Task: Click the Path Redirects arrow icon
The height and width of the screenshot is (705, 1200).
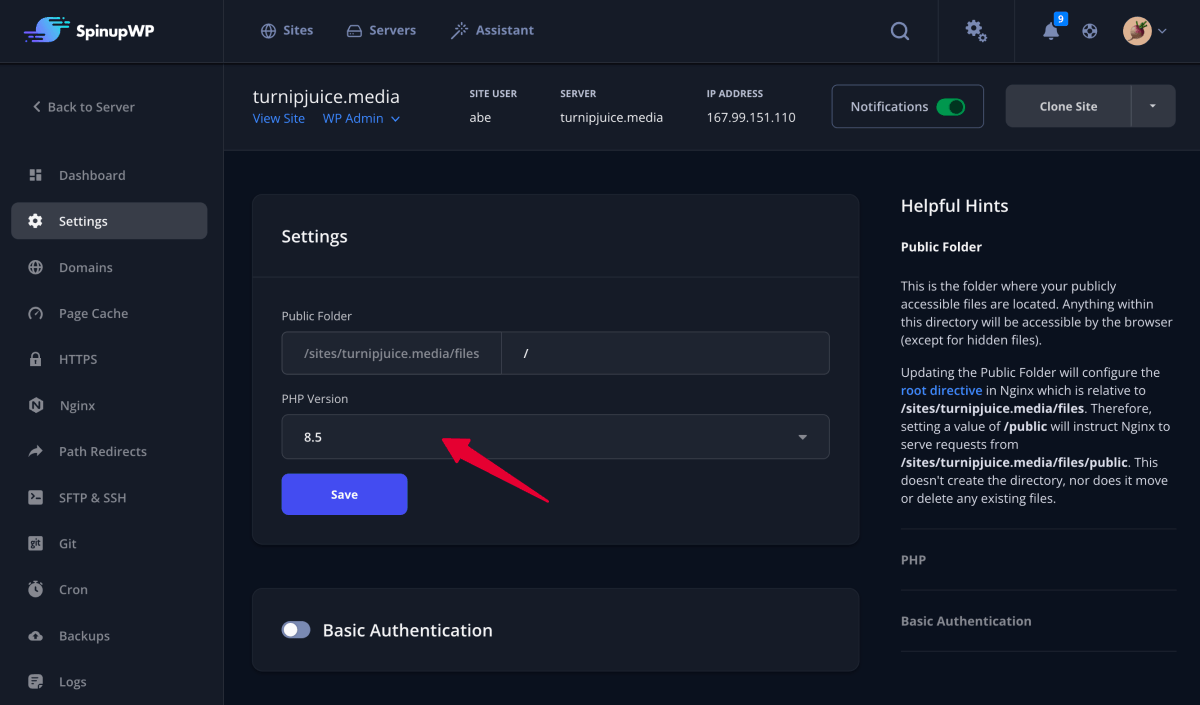Action: point(36,451)
